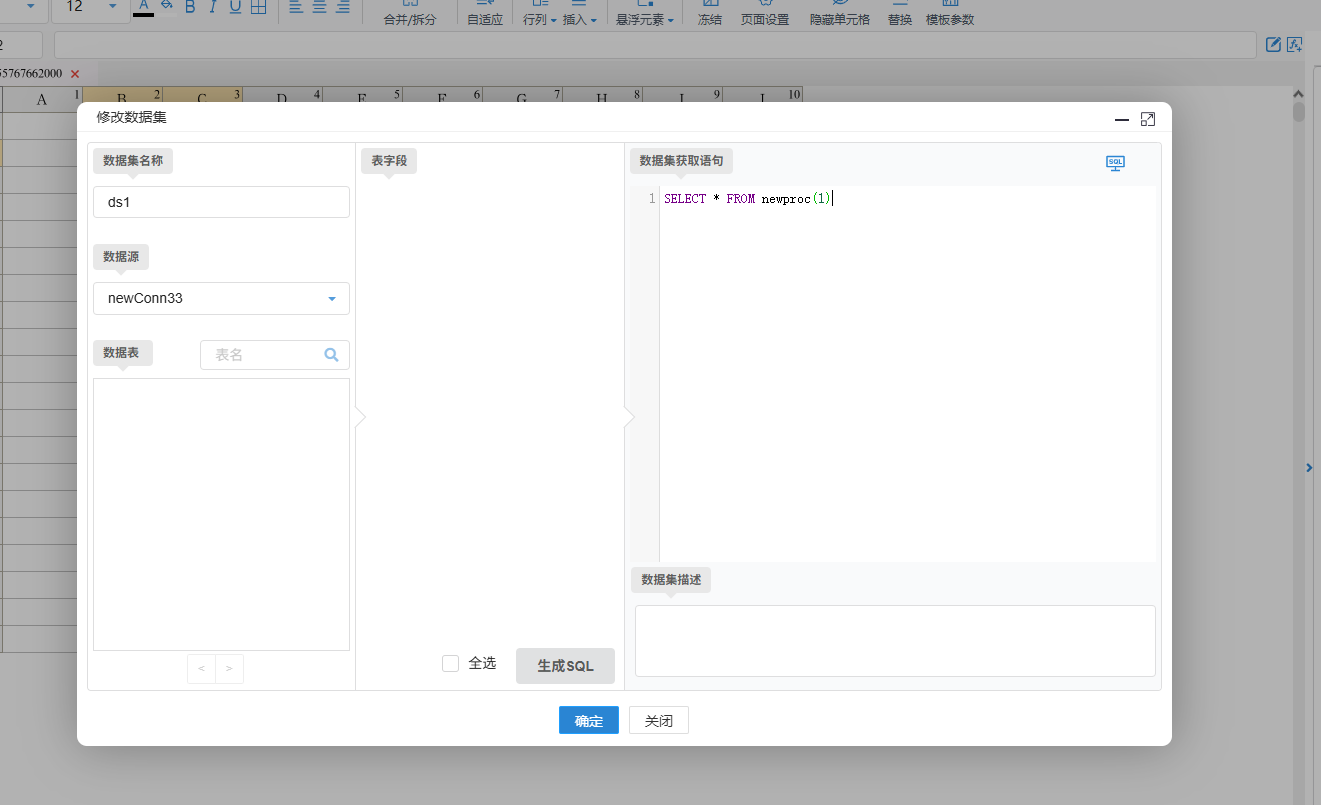1321x805 pixels.
Task: Open the newConn33 data source dropdown
Action: coord(331,298)
